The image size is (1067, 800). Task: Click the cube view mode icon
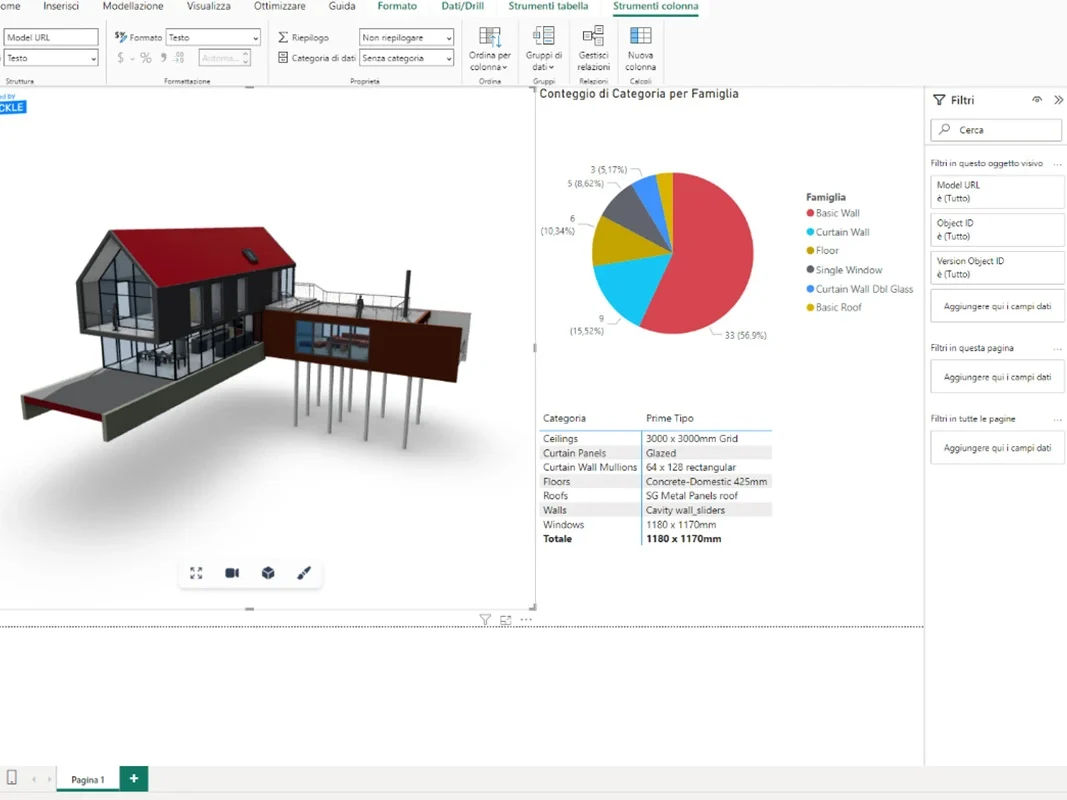268,573
